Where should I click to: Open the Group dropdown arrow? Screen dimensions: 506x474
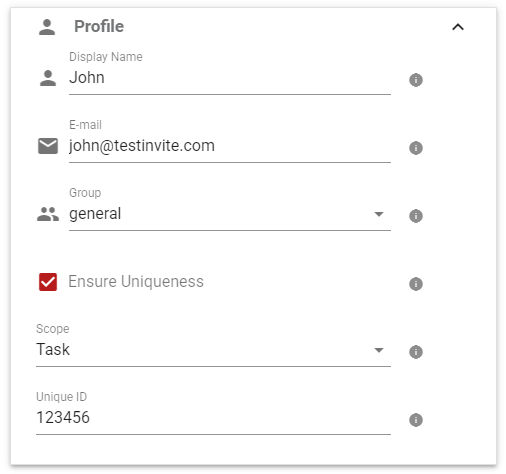pos(379,214)
